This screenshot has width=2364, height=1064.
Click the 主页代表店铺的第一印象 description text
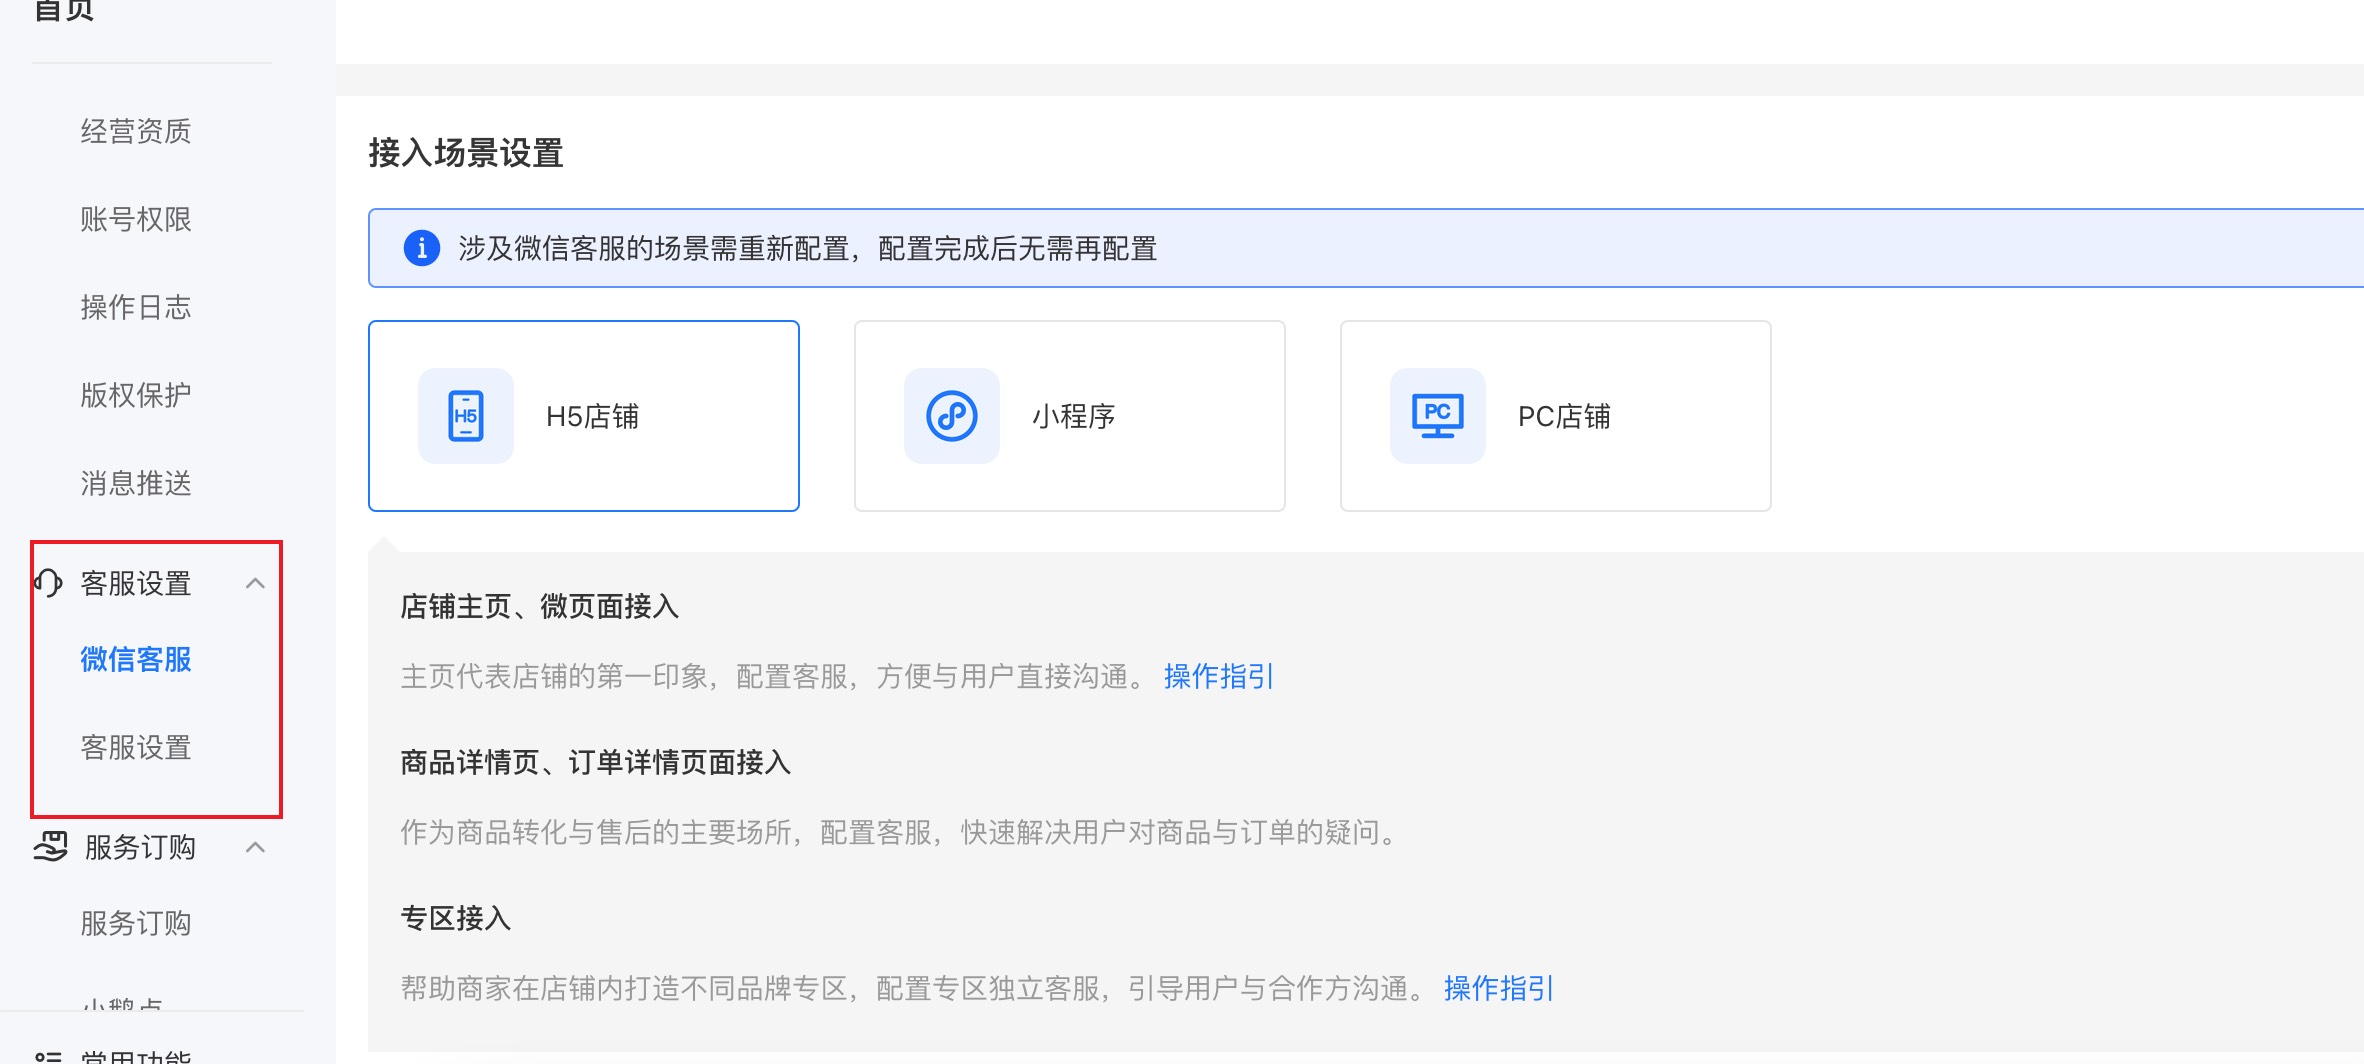pos(774,677)
